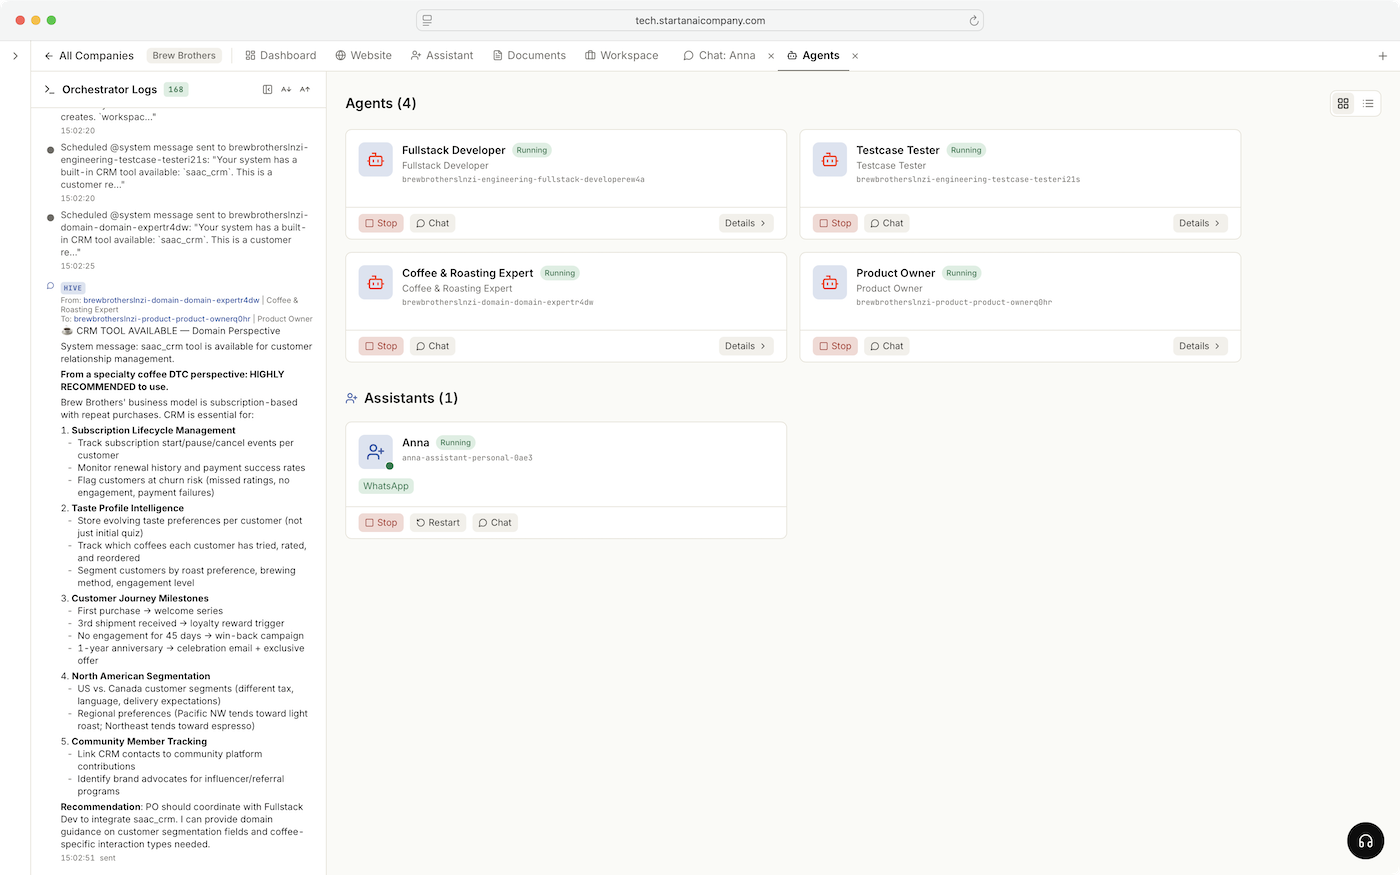Select '2. Taste Profile Intelligence' log line
Viewport: 1400px width, 875px height.
pos(122,508)
